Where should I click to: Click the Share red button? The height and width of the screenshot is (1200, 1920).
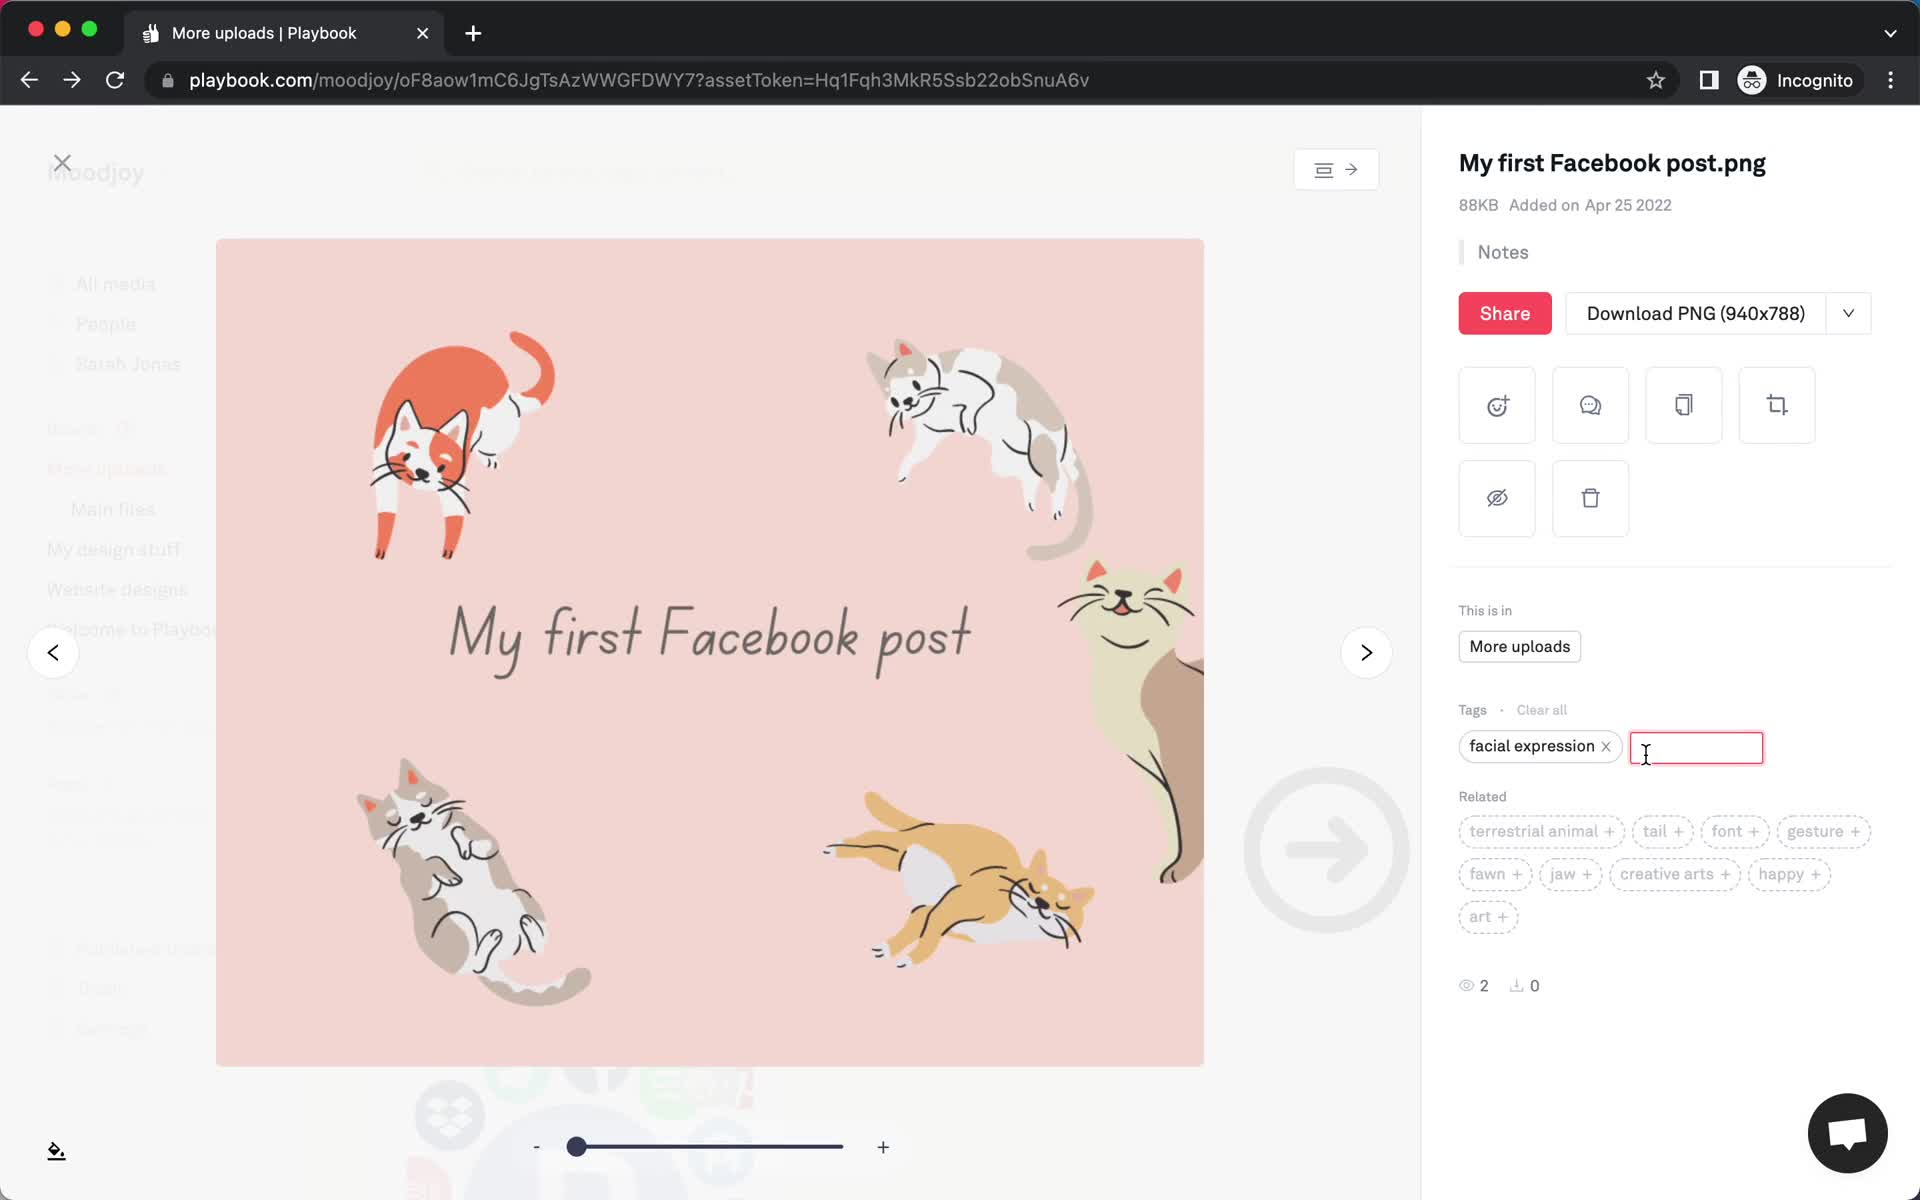point(1504,312)
